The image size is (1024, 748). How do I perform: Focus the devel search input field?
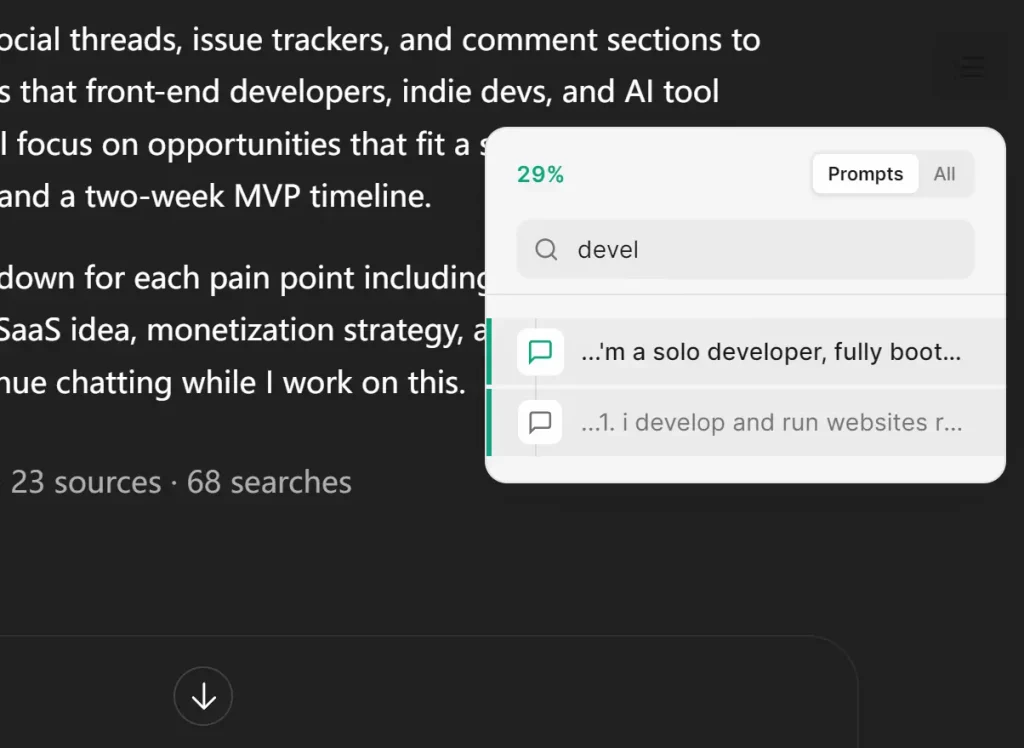745,249
